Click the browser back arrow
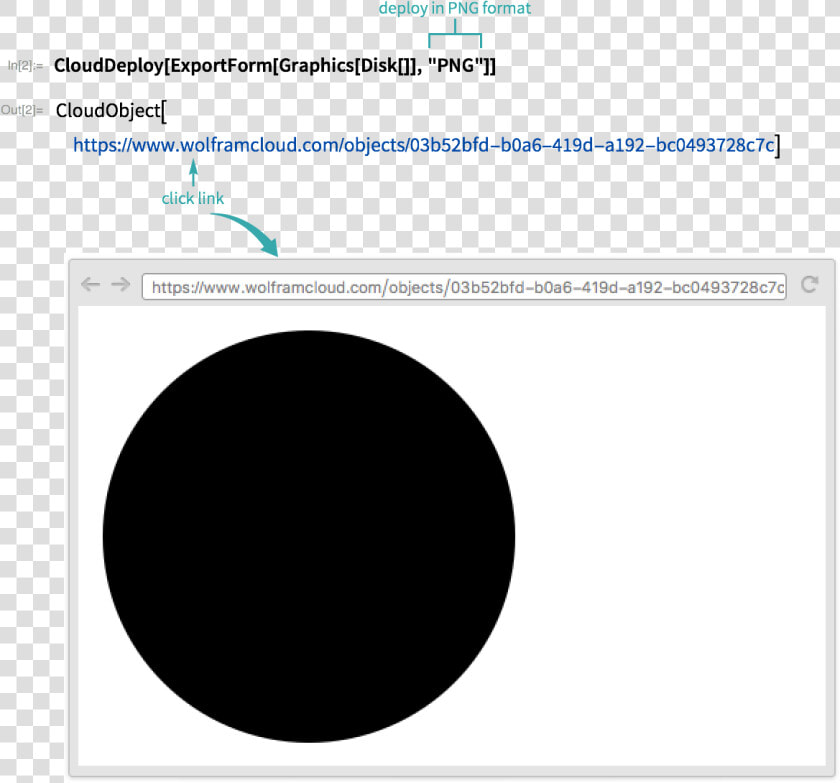Image resolution: width=840 pixels, height=783 pixels. (91, 284)
